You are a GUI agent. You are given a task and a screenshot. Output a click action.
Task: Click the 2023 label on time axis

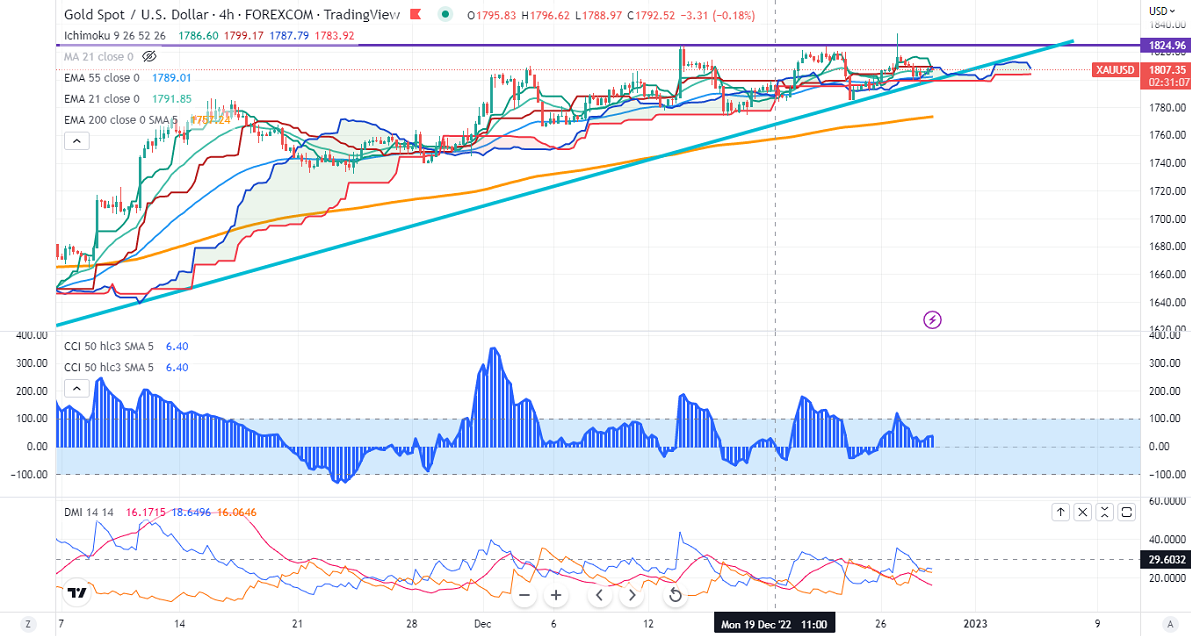975,625
